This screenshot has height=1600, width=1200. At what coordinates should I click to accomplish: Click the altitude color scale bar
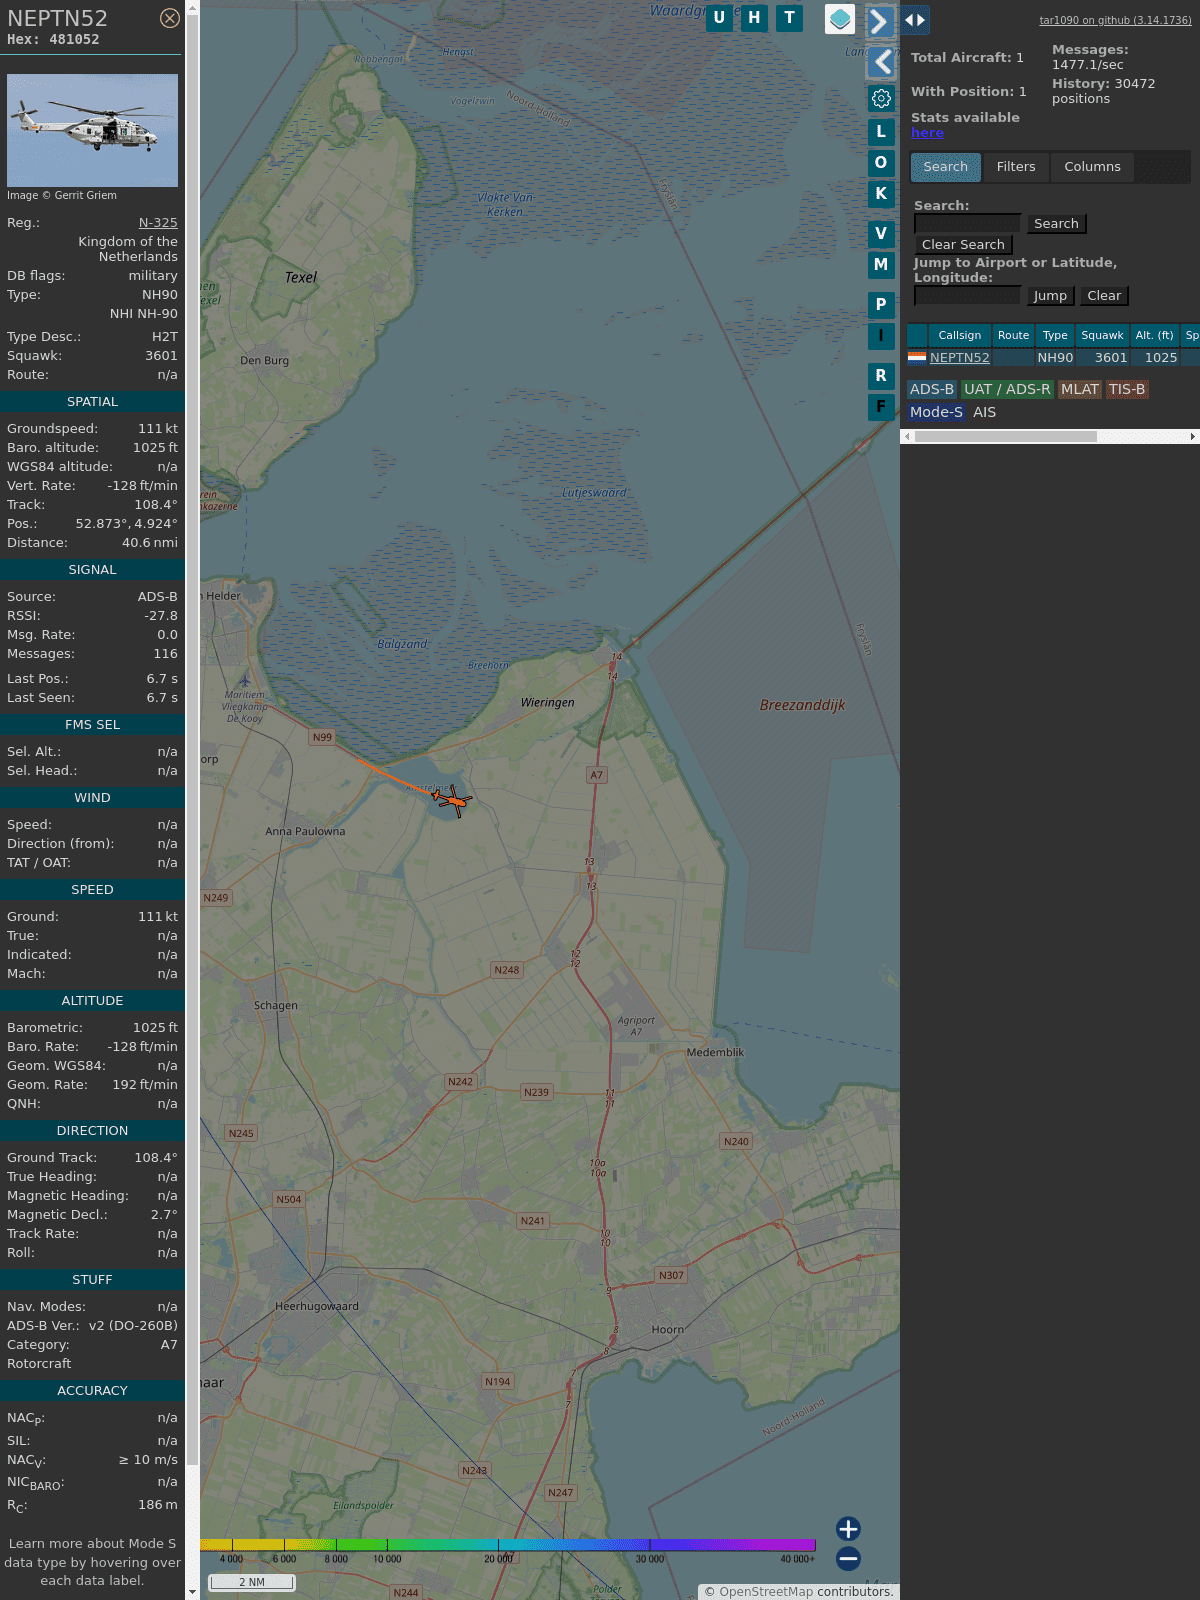click(508, 1545)
